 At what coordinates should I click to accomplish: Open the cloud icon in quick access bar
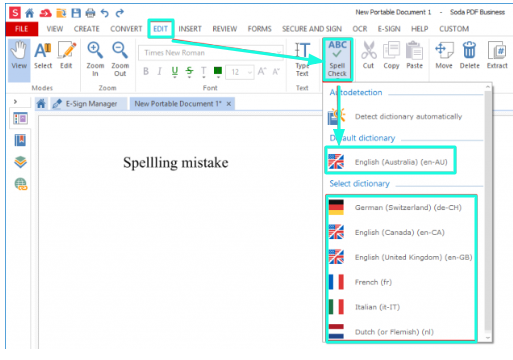[x=45, y=13]
